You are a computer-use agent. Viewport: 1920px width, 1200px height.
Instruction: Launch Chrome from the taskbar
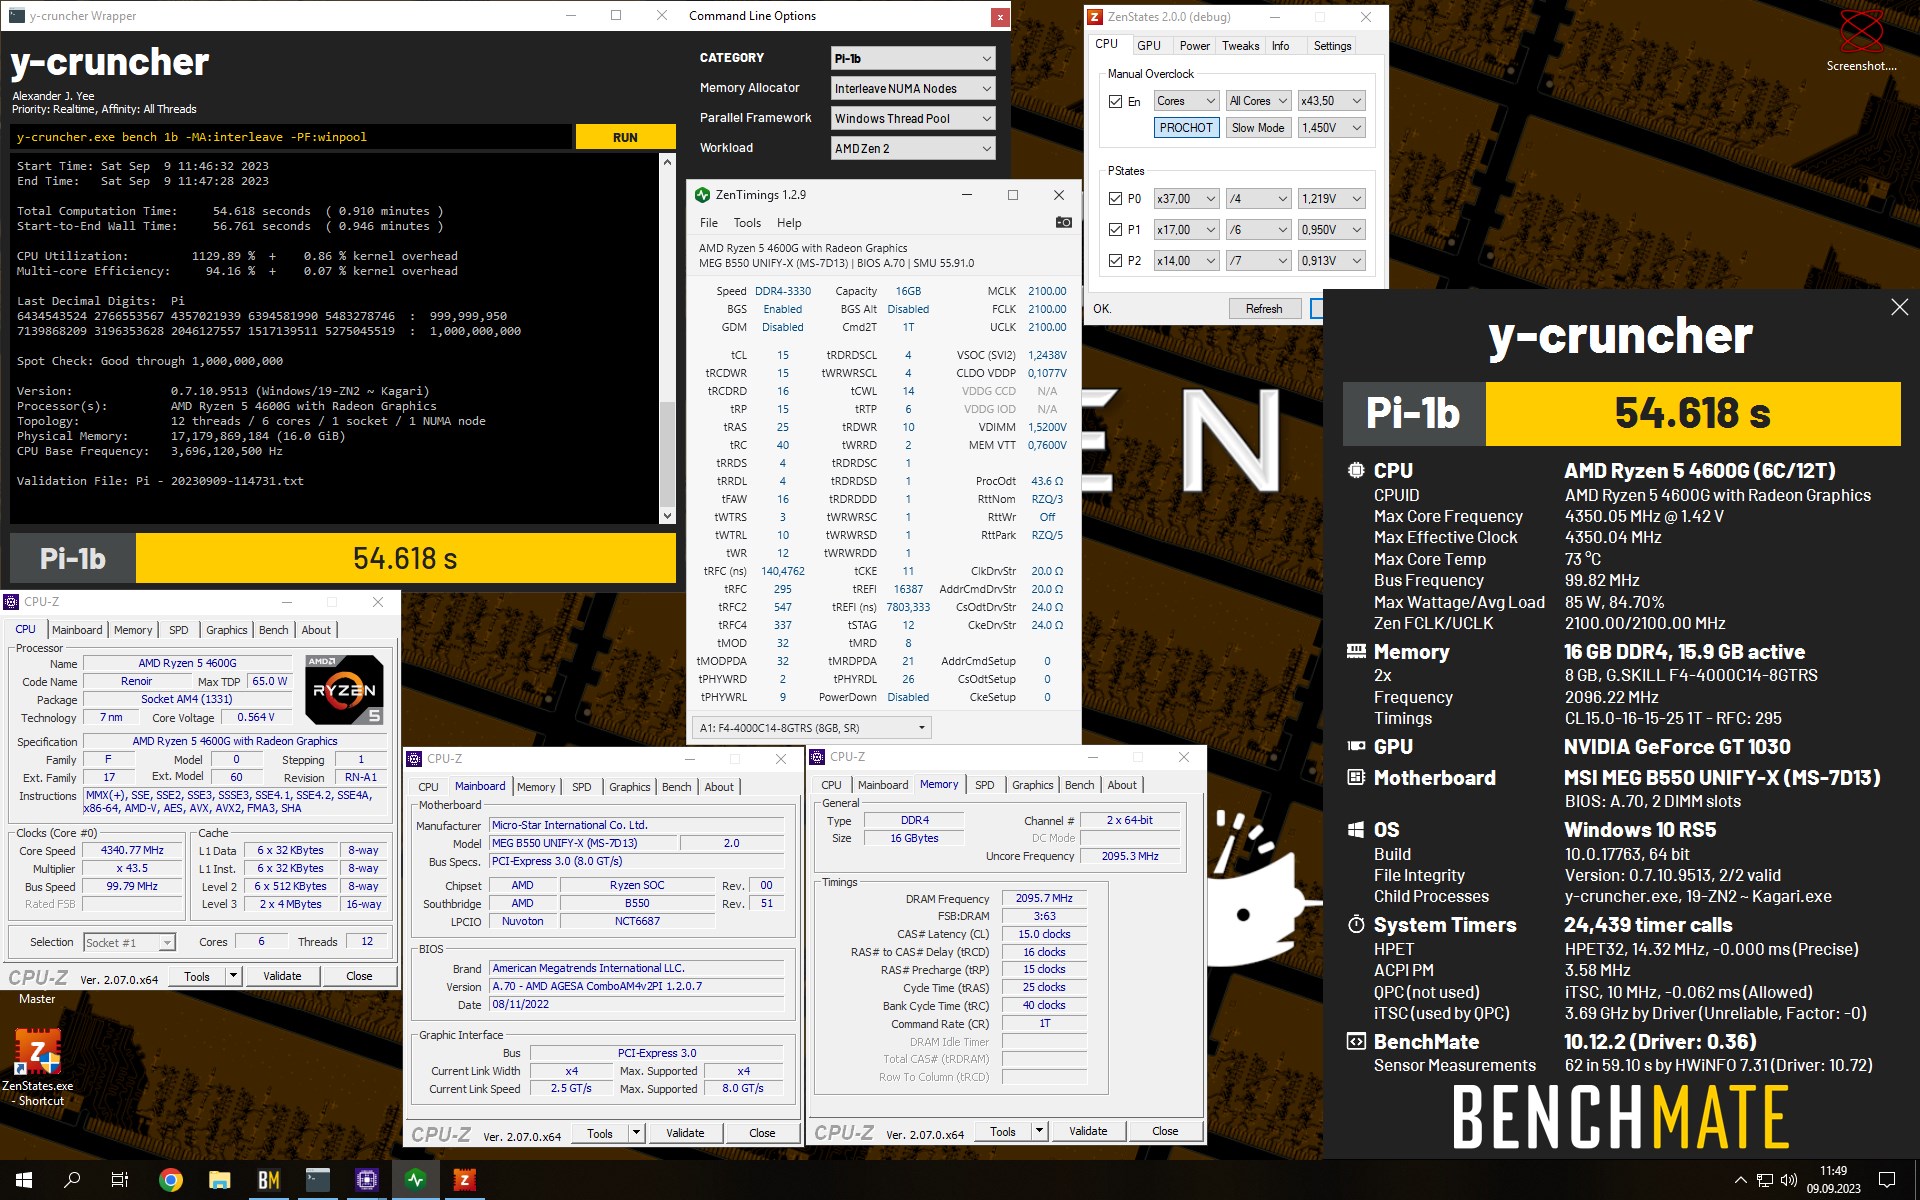(171, 1180)
